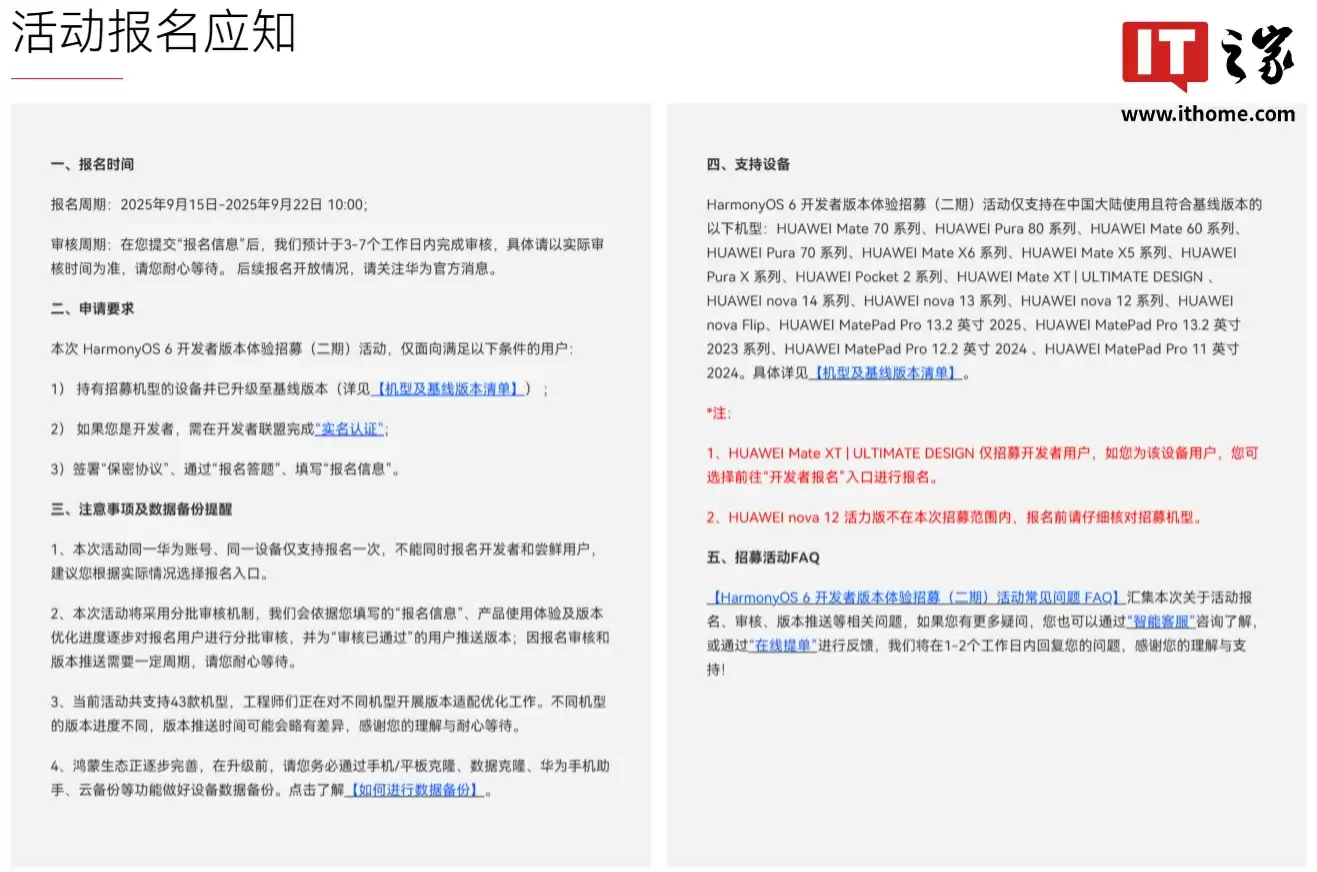Click the 二、申请要求 heading
The image size is (1317, 872).
[93, 309]
